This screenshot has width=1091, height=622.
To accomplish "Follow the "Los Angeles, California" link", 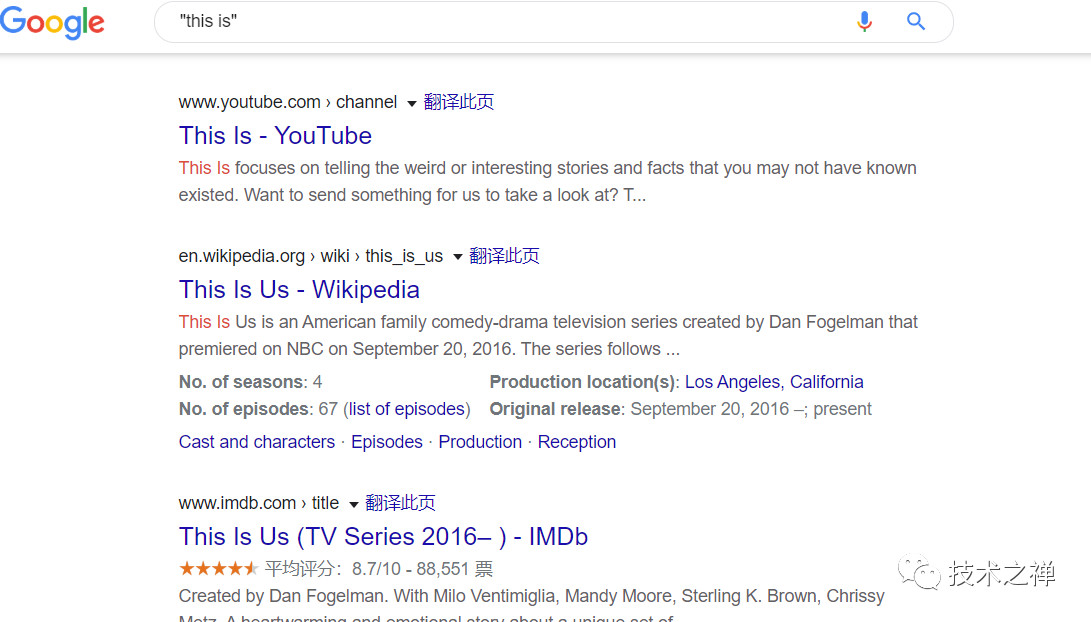I will (774, 382).
